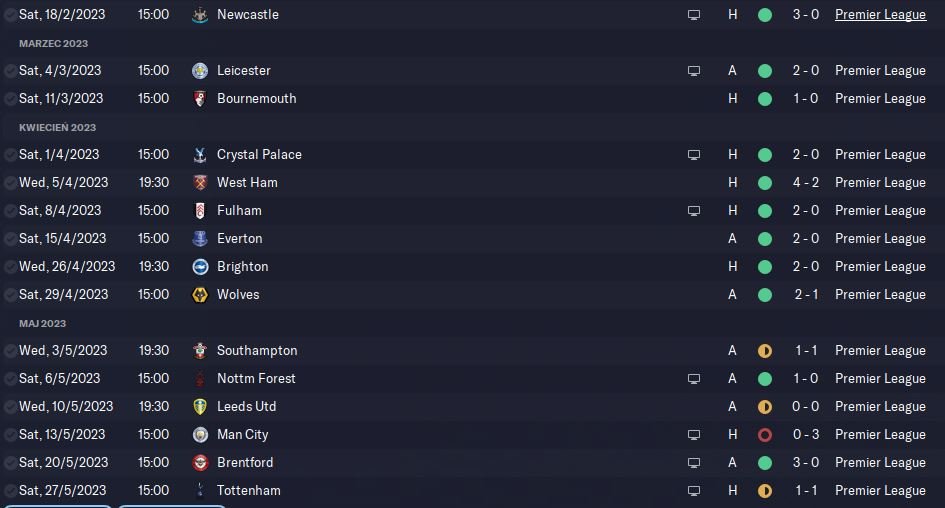Open the underlined Premier League link for Newcastle
The image size is (945, 508).
880,14
